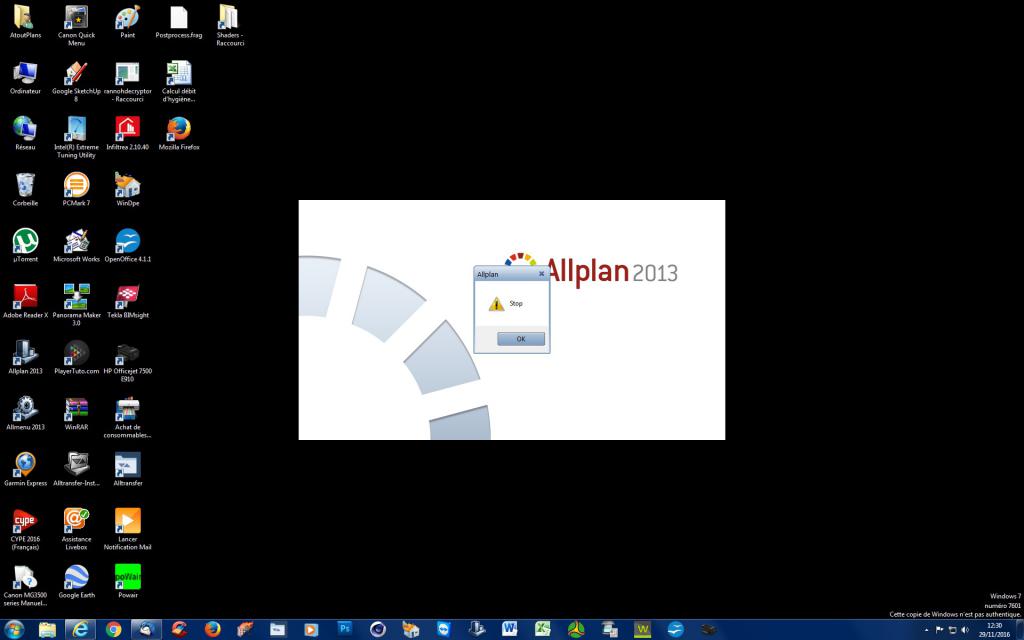Screen dimensions: 1024x640
Task: Open the volume control in system tray
Action: [x=965, y=630]
